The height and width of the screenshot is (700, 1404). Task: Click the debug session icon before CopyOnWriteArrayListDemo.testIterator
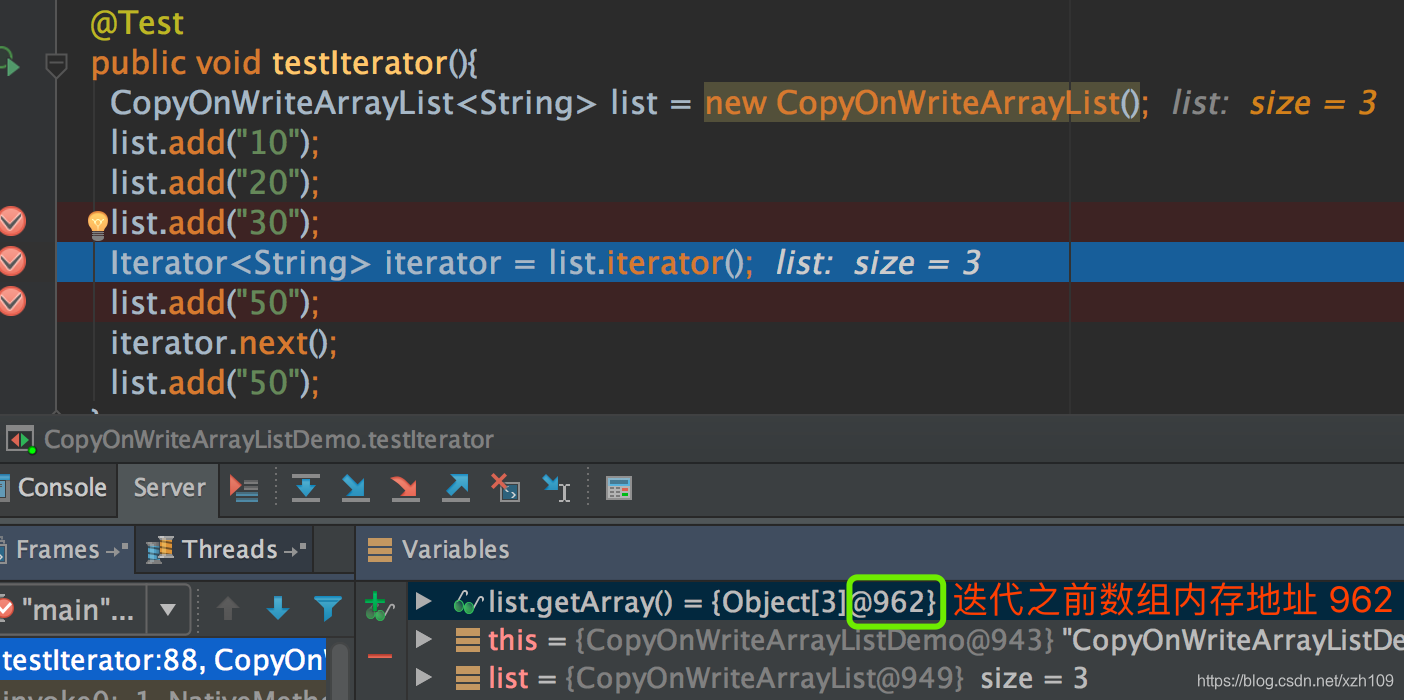pyautogui.click(x=20, y=439)
